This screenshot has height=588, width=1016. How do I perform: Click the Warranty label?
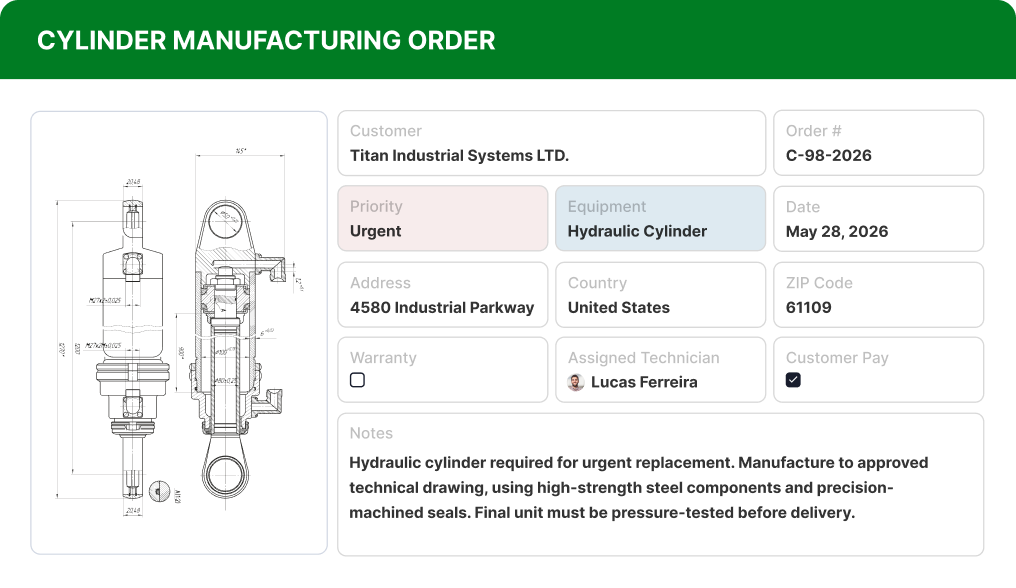point(383,358)
